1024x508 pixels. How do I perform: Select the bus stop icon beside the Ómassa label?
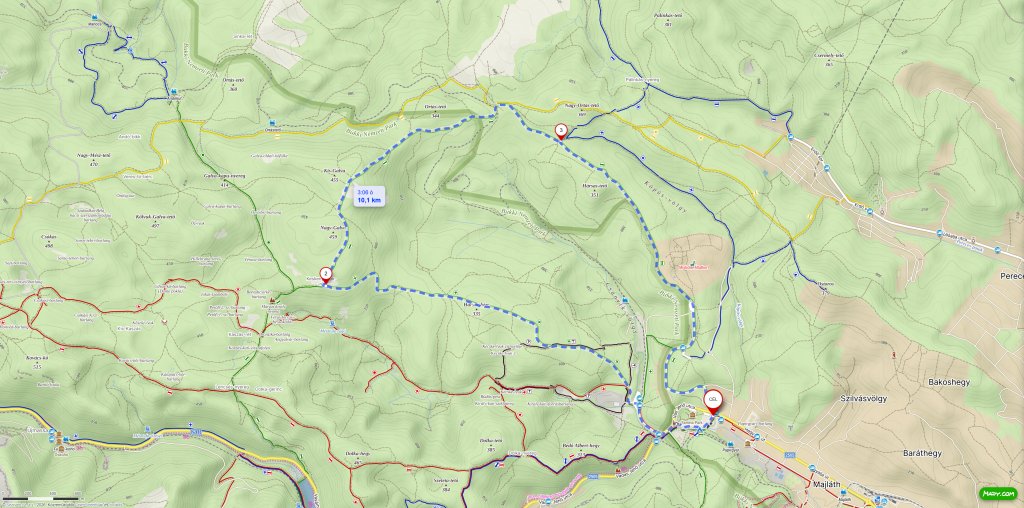tap(272, 122)
